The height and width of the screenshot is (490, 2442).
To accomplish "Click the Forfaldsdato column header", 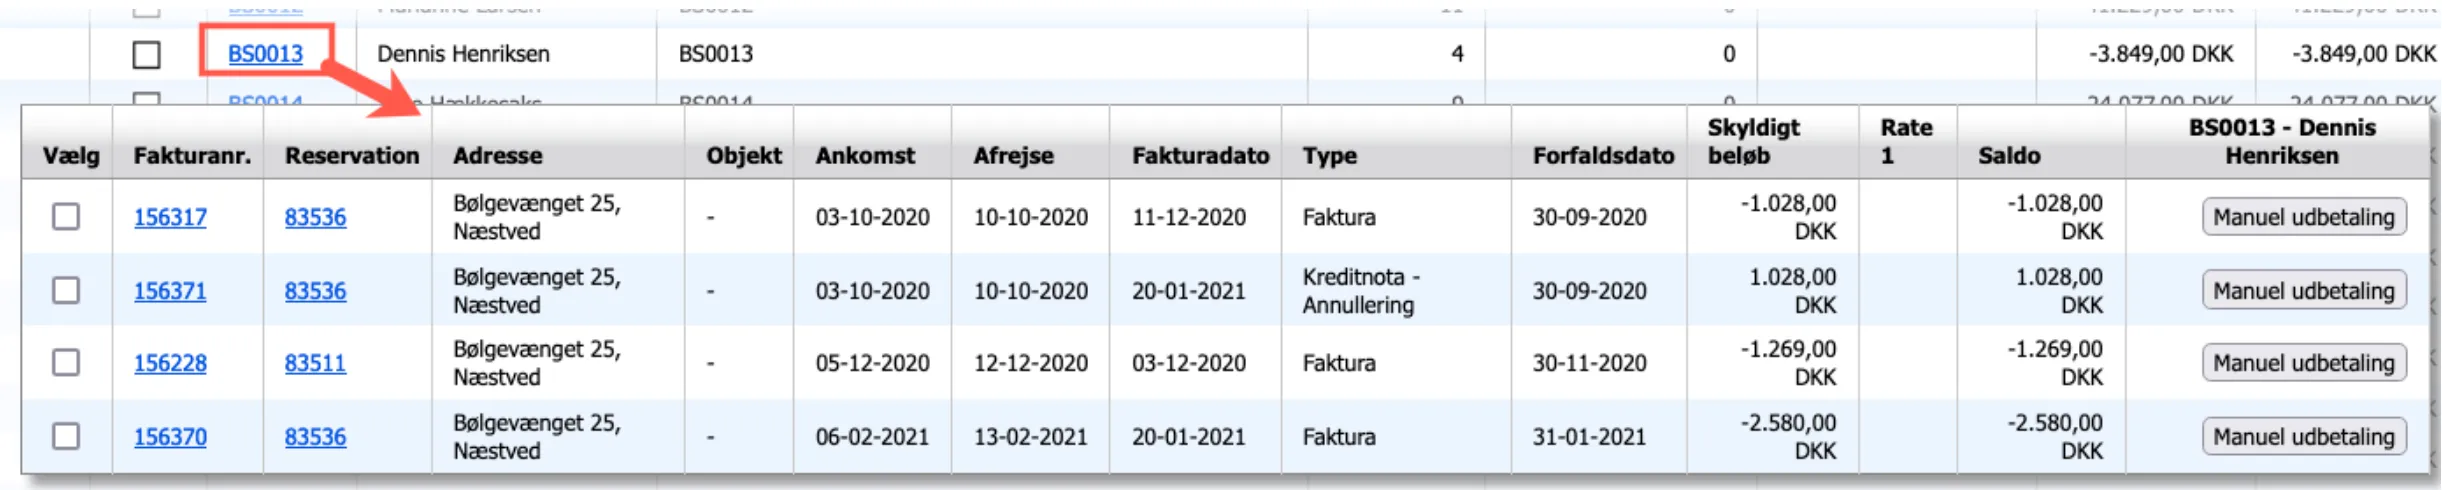I will pos(1603,156).
